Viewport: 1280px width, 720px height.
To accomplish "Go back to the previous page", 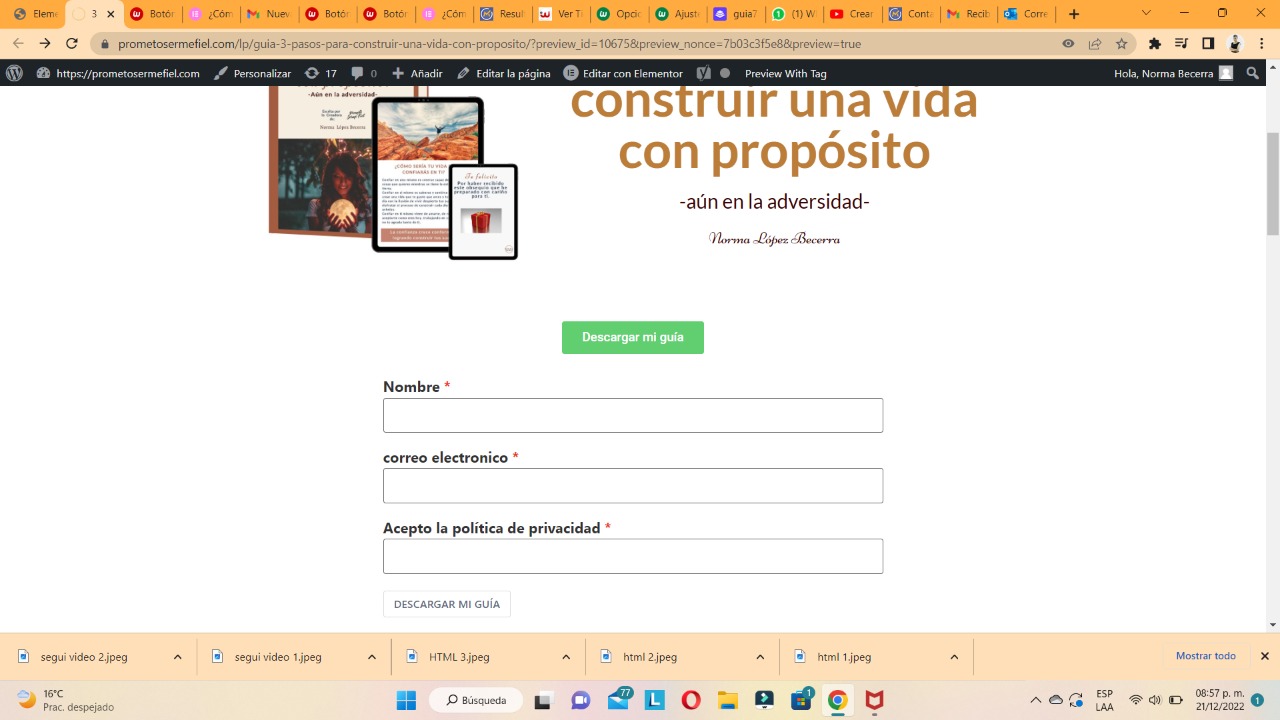I will 18,44.
